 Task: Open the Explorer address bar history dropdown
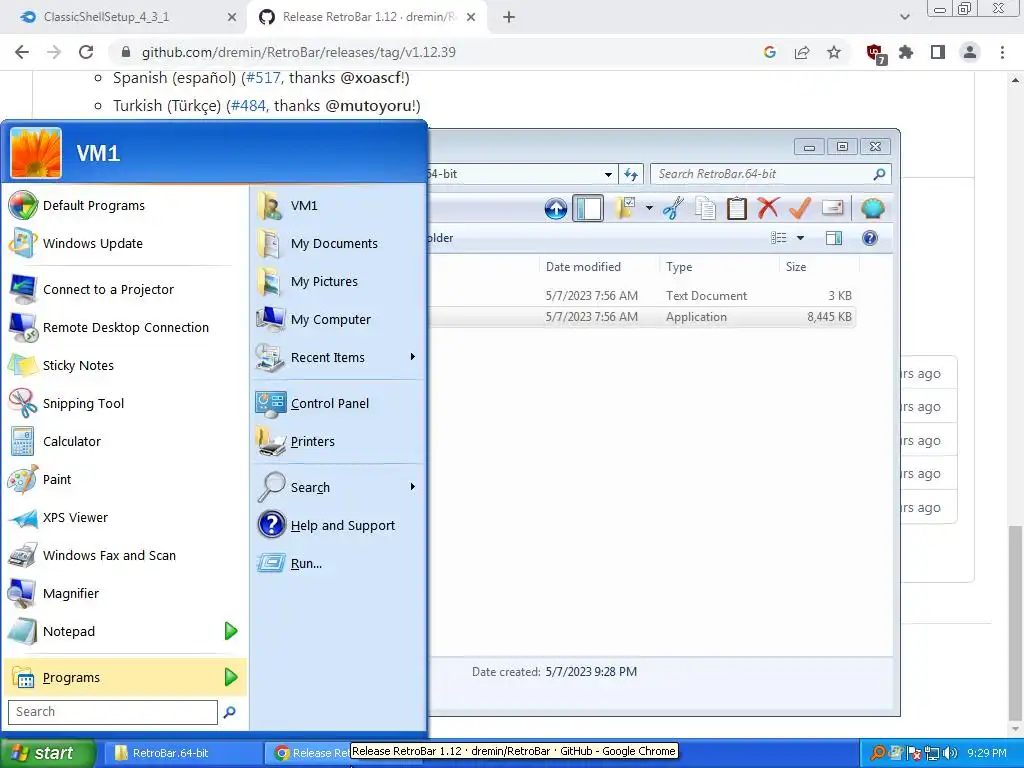[x=608, y=174]
